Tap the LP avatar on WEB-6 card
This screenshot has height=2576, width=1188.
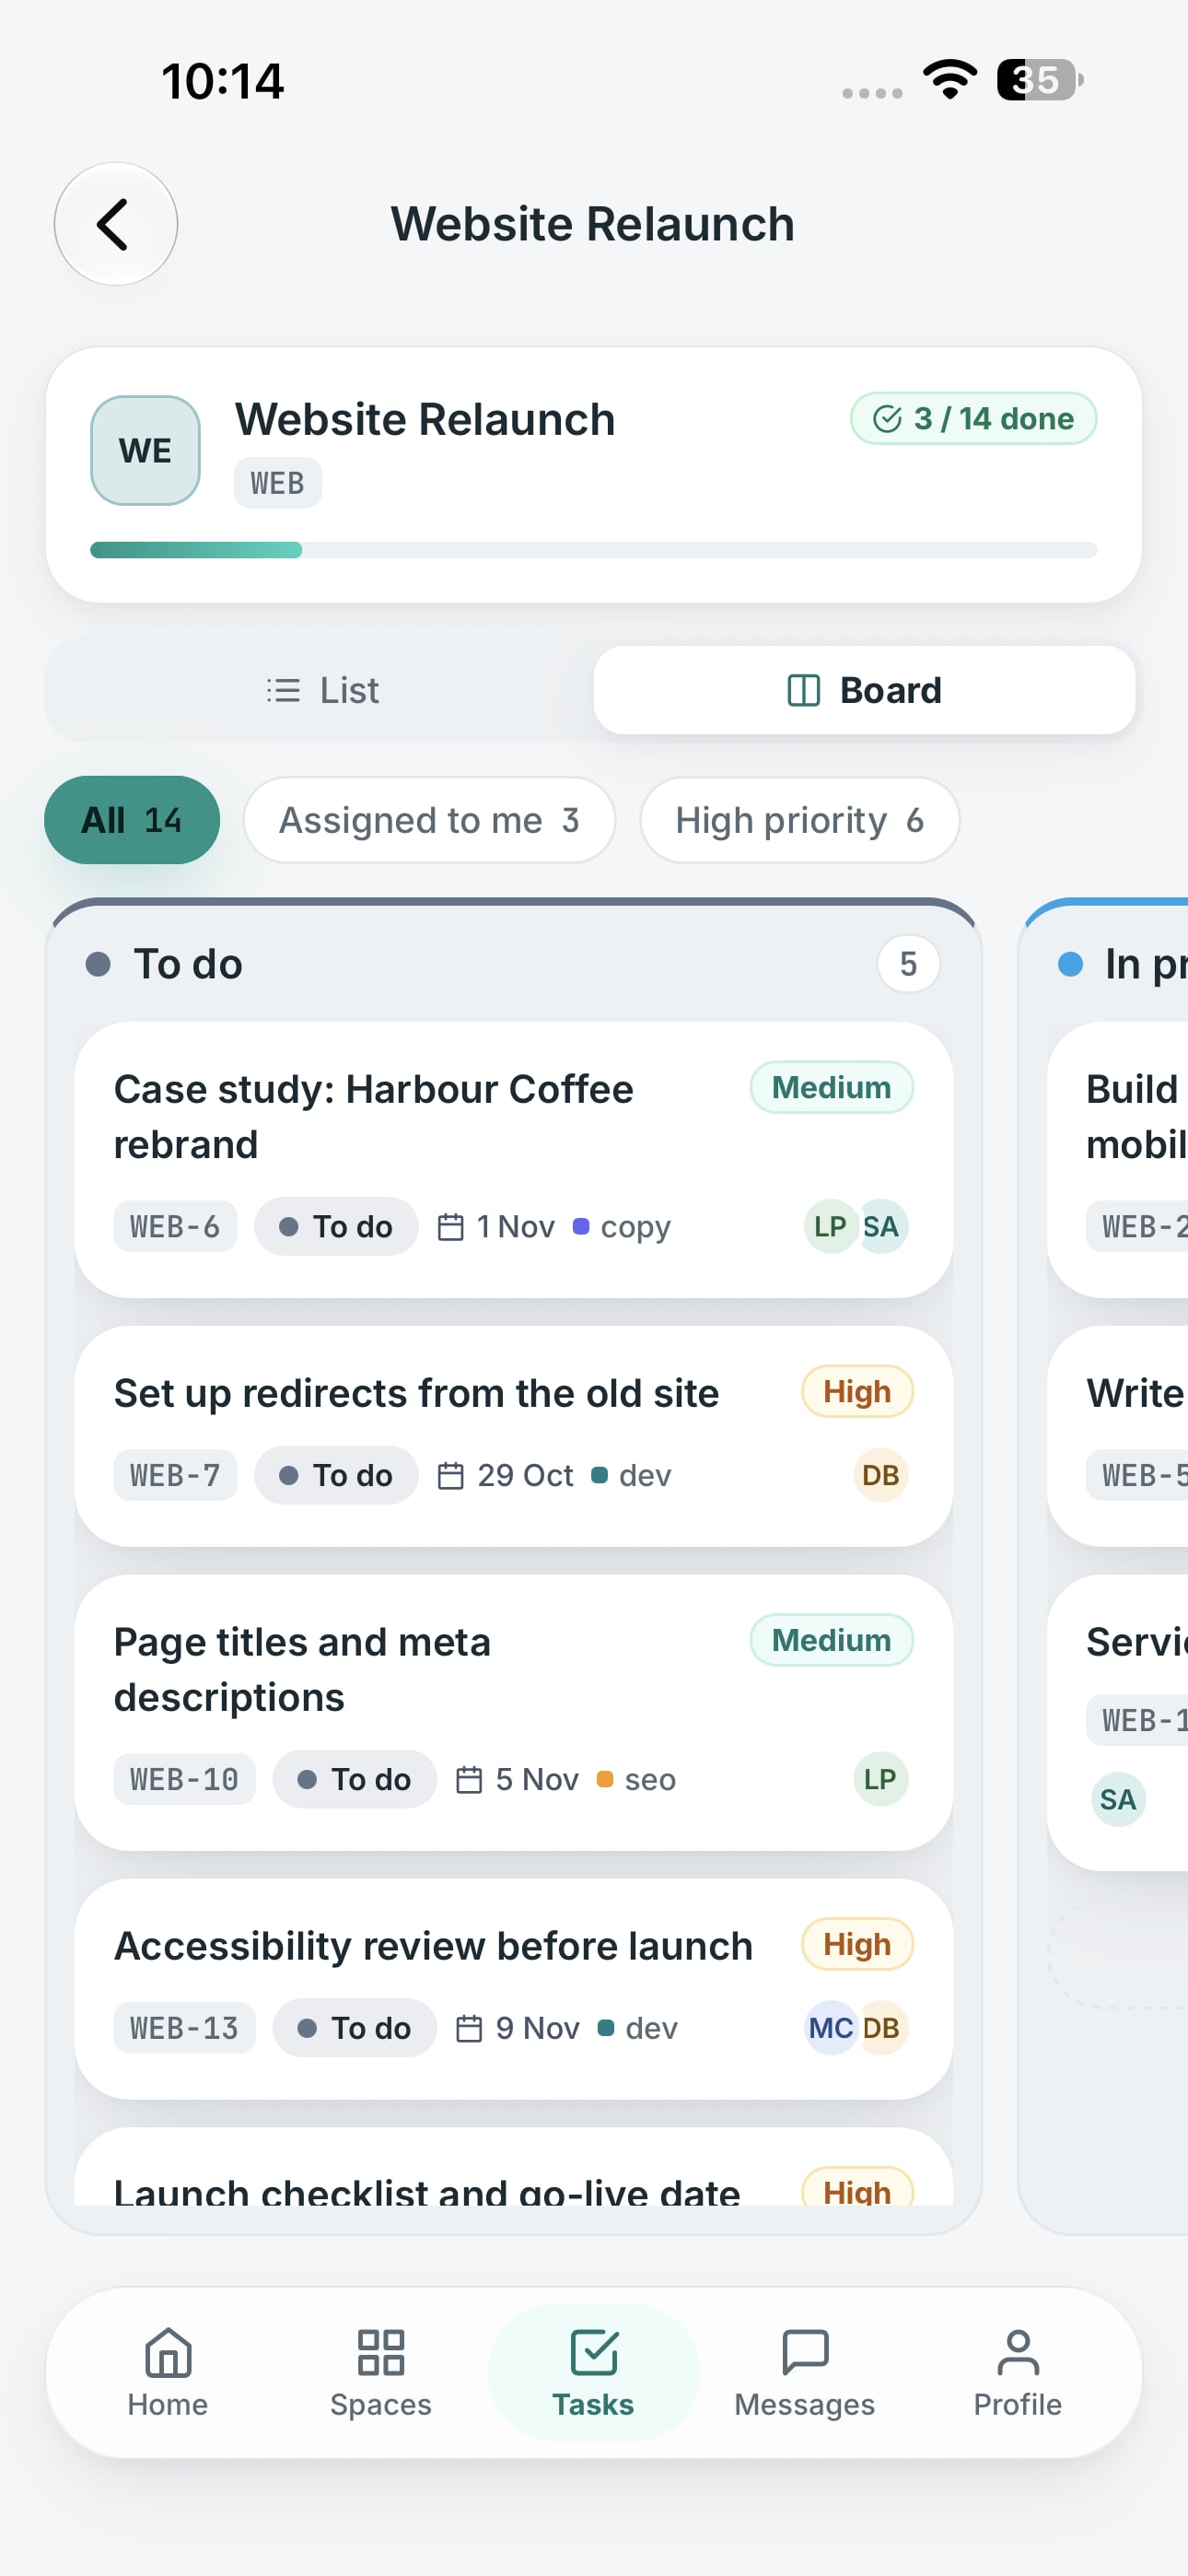829,1226
